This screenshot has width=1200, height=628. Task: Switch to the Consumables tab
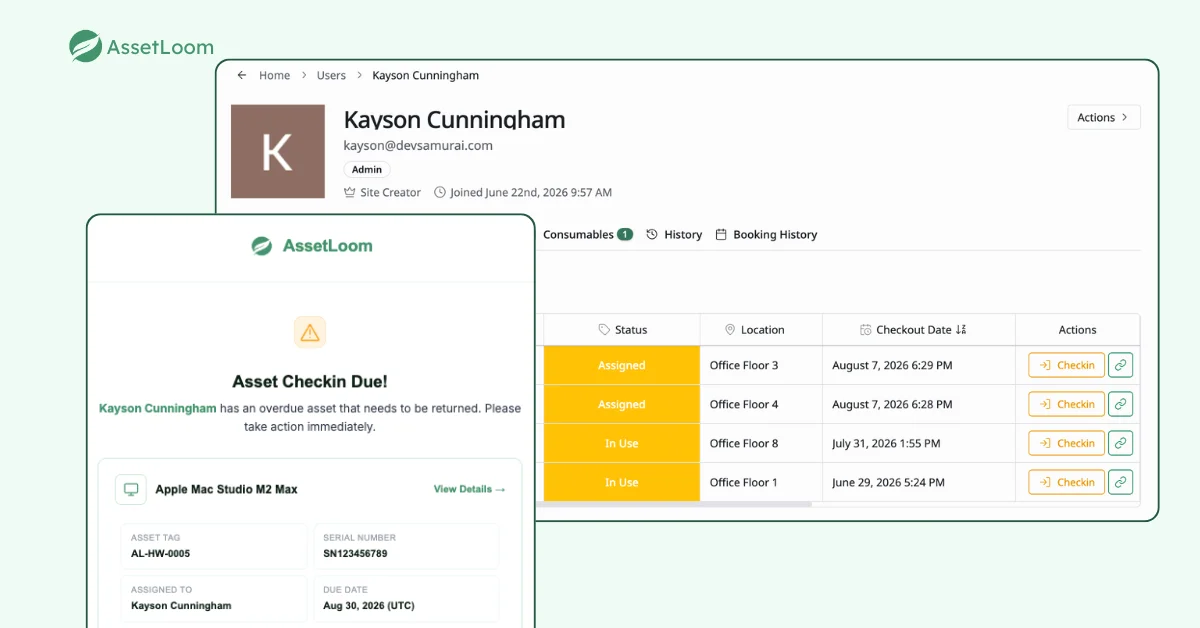pyautogui.click(x=587, y=234)
